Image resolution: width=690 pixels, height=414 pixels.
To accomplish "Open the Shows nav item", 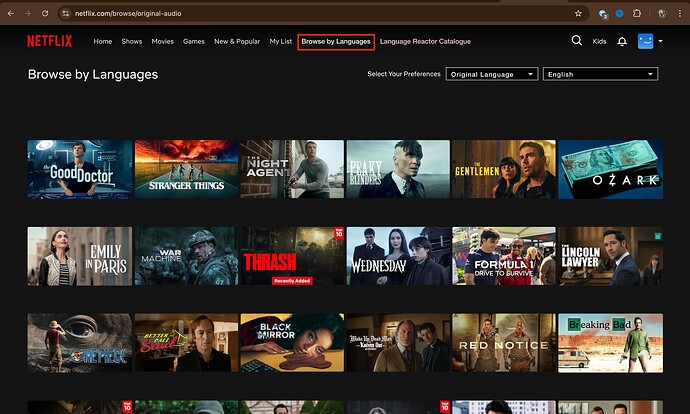I will point(132,41).
